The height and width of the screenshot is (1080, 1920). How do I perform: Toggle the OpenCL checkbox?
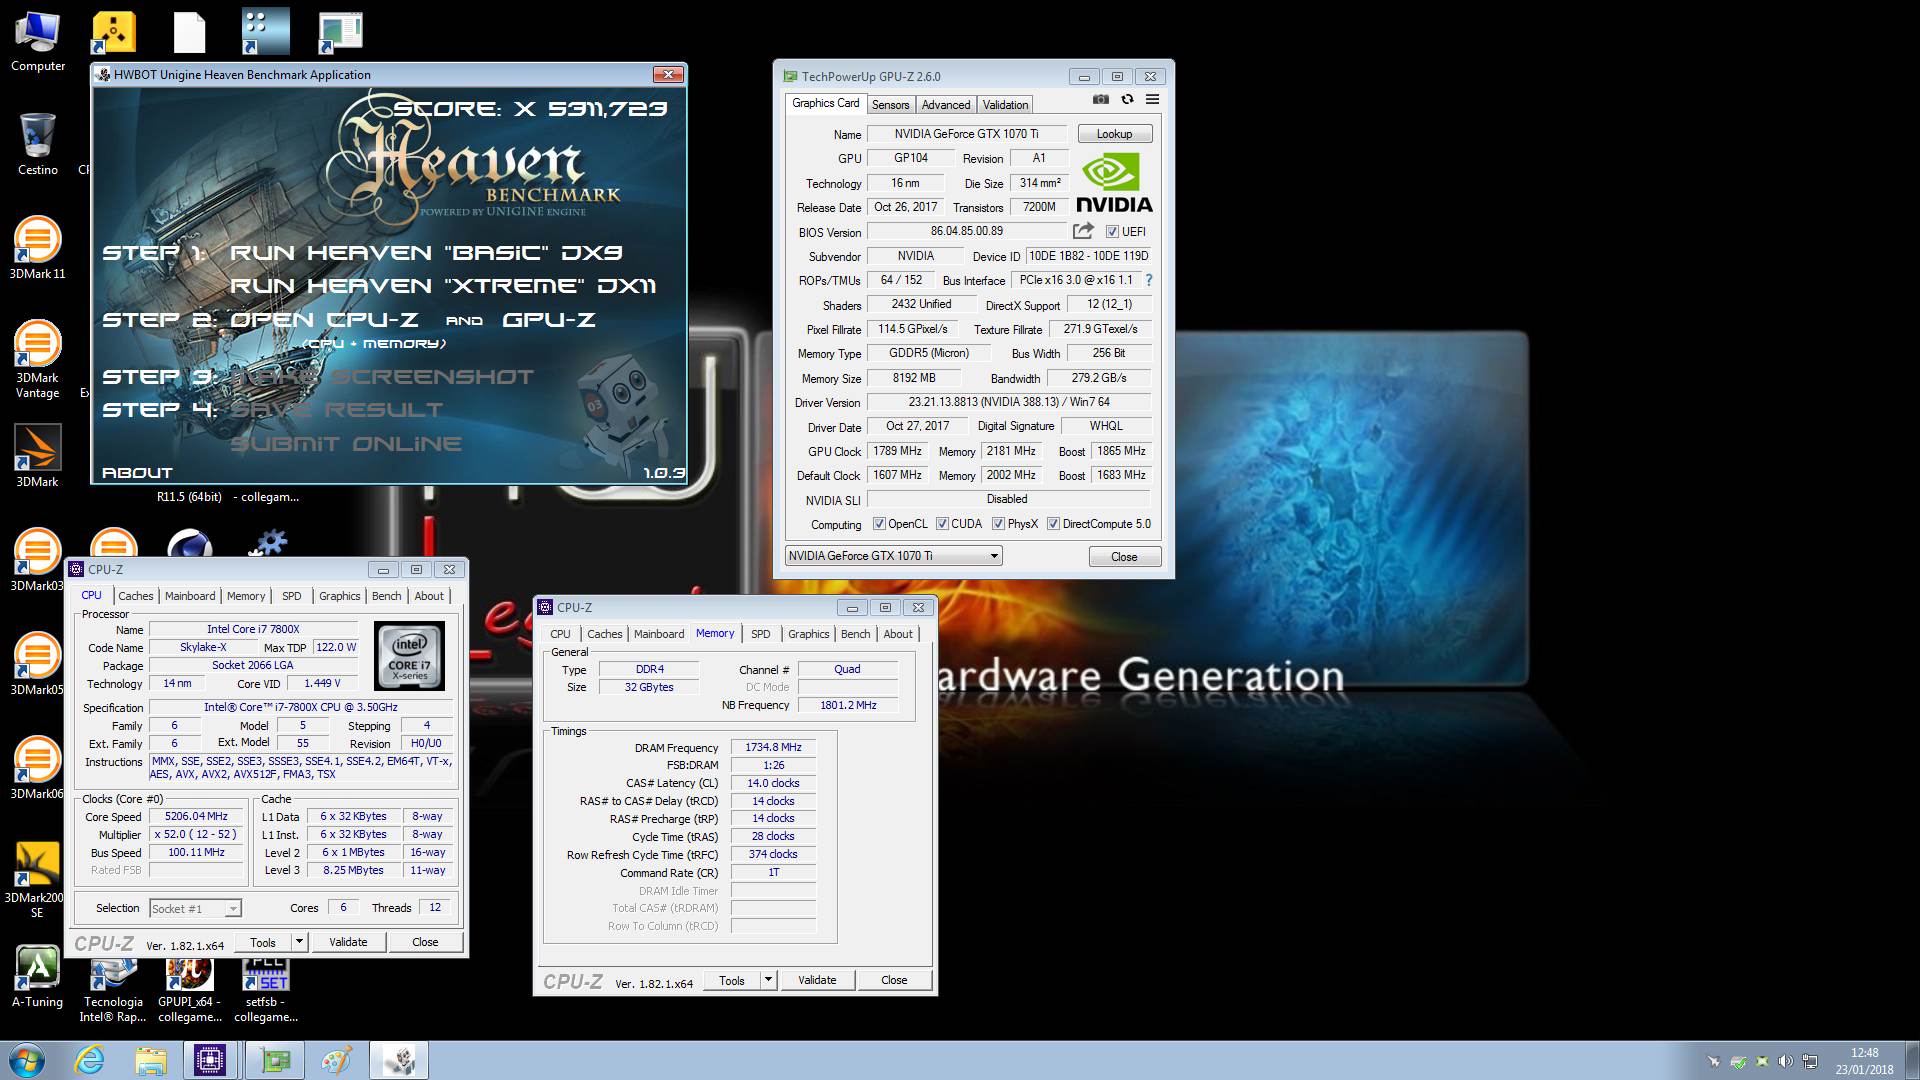879,524
